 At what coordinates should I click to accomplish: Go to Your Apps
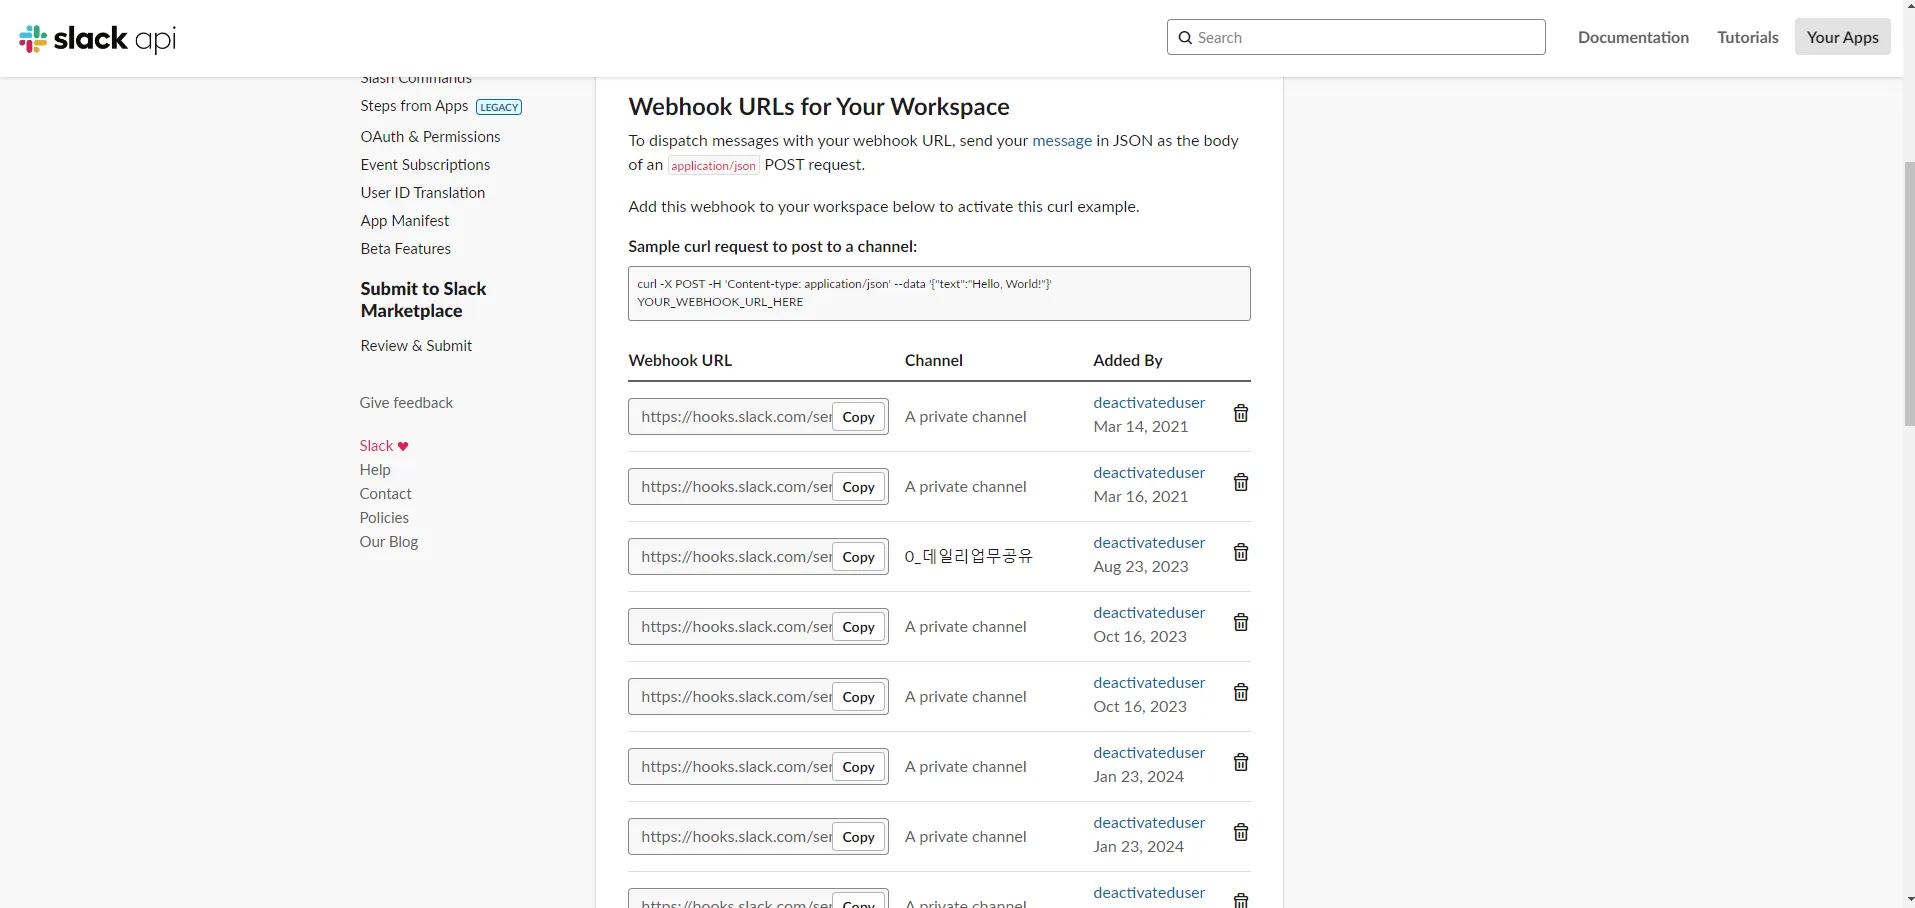[1842, 37]
